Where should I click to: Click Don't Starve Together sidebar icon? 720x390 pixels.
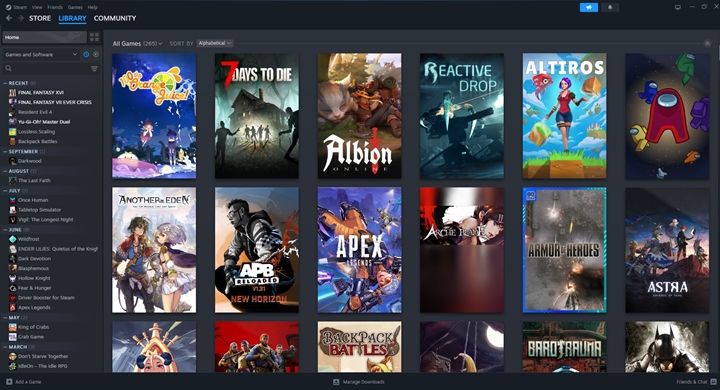(x=12, y=356)
